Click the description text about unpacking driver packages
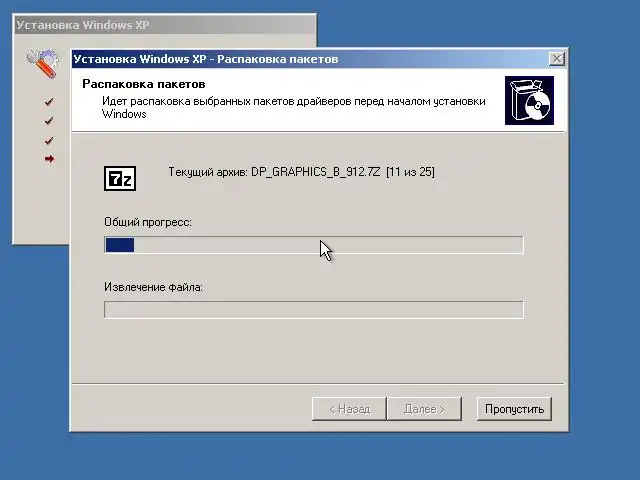The image size is (640, 480). point(293,107)
